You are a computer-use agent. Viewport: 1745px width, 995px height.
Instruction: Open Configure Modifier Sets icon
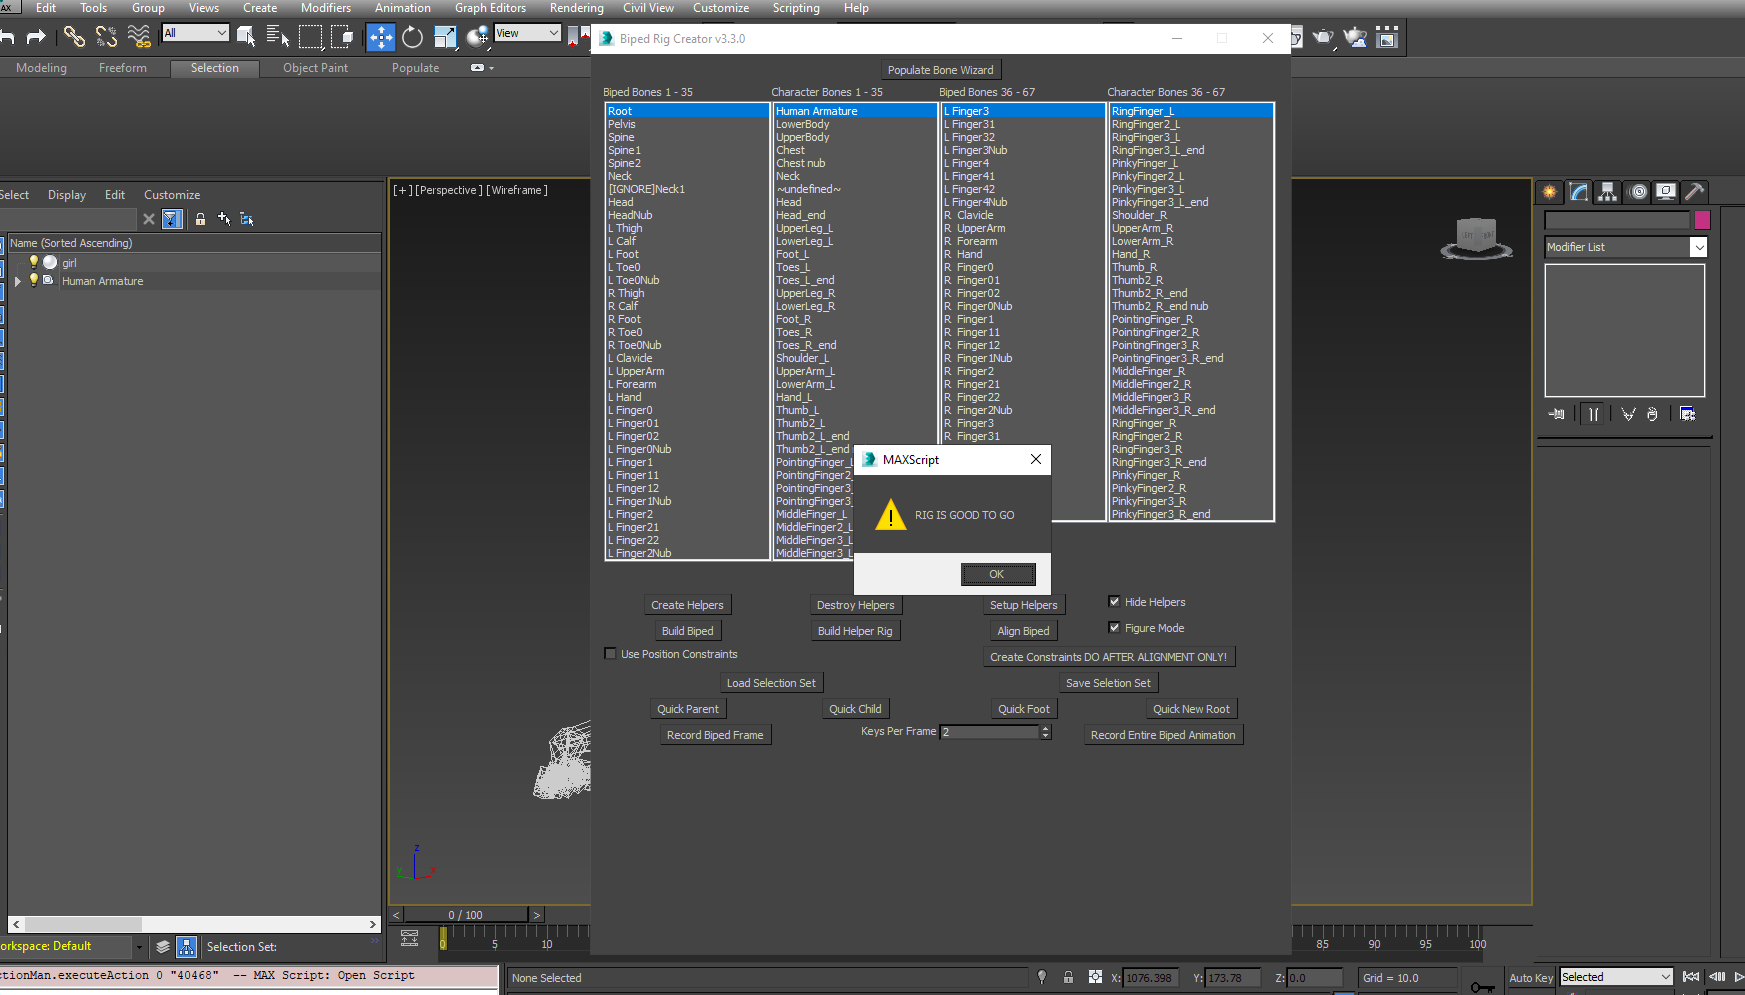(x=1688, y=414)
